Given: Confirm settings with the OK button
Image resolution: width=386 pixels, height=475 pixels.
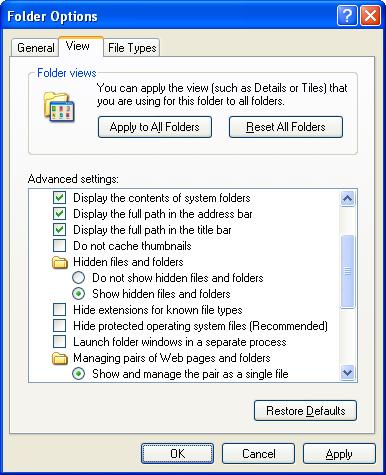Looking at the screenshot, I should 177,453.
